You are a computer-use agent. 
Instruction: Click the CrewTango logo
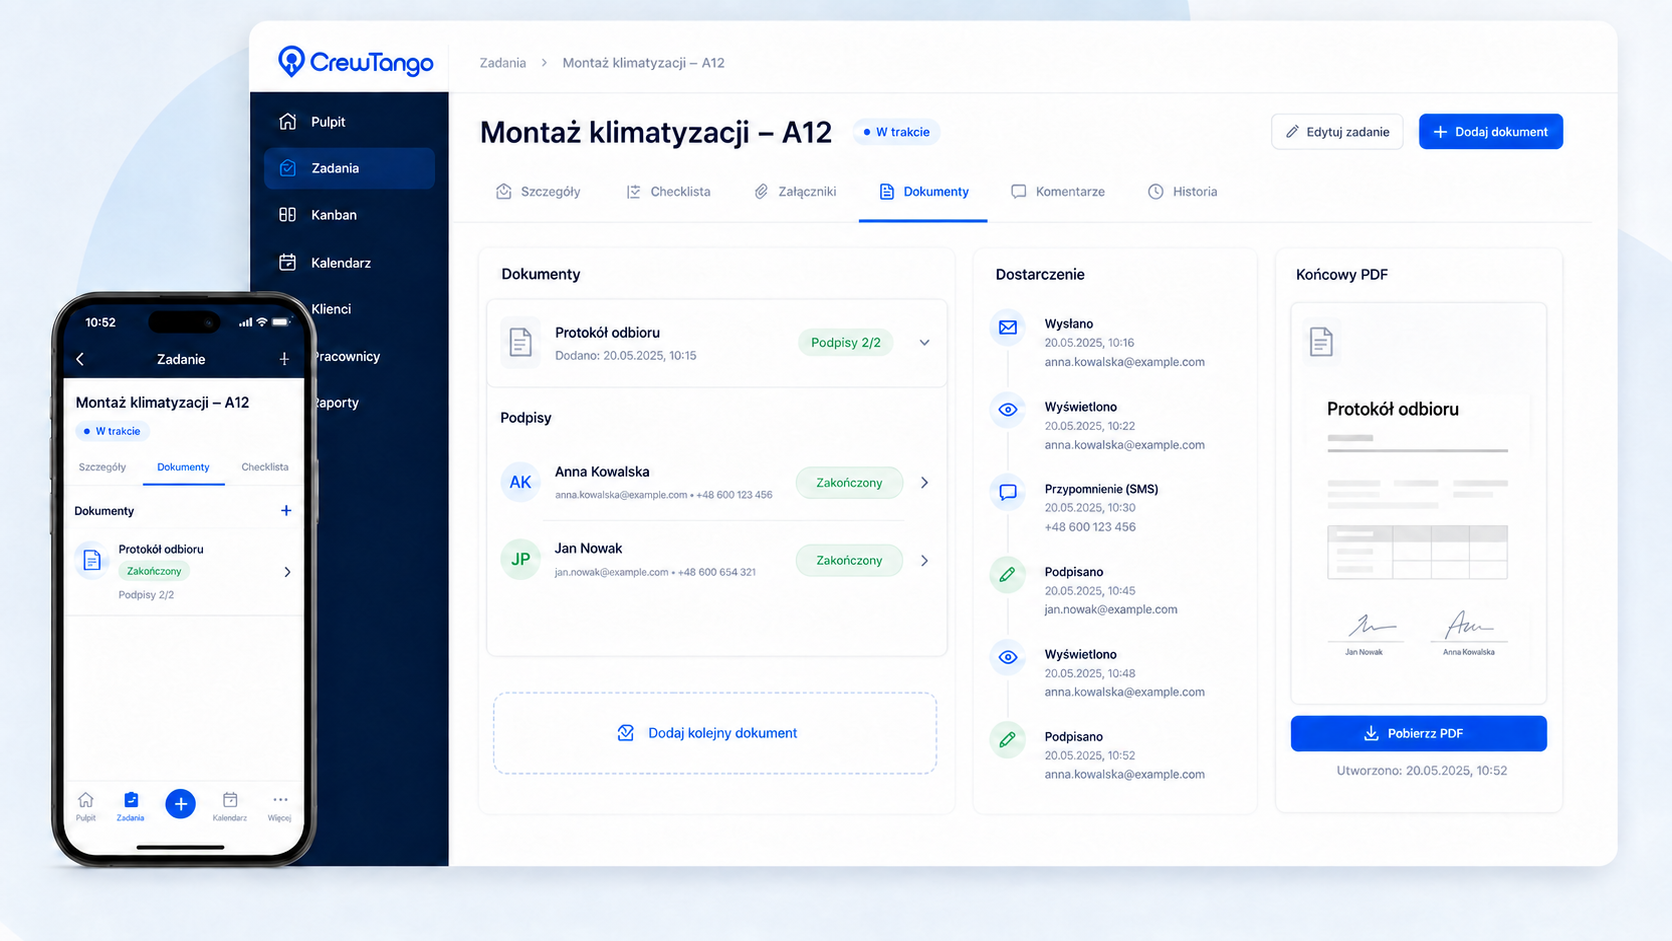pos(355,62)
